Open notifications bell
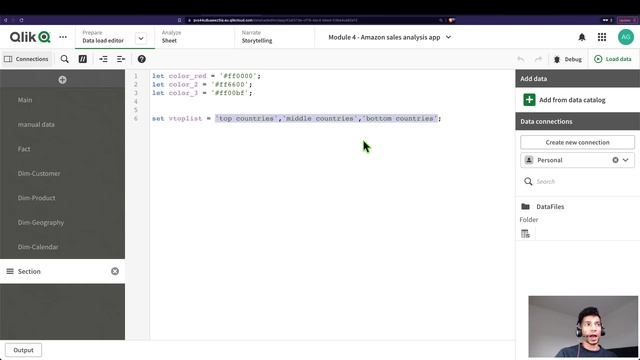The width and height of the screenshot is (640, 360). 582,37
